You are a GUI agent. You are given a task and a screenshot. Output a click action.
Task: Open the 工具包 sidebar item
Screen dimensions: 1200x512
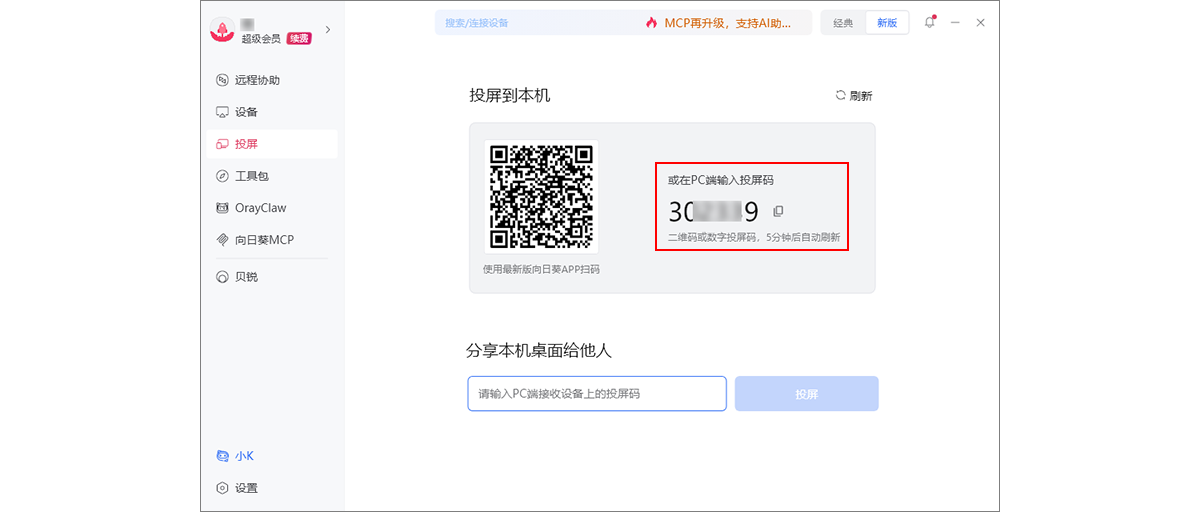272,176
